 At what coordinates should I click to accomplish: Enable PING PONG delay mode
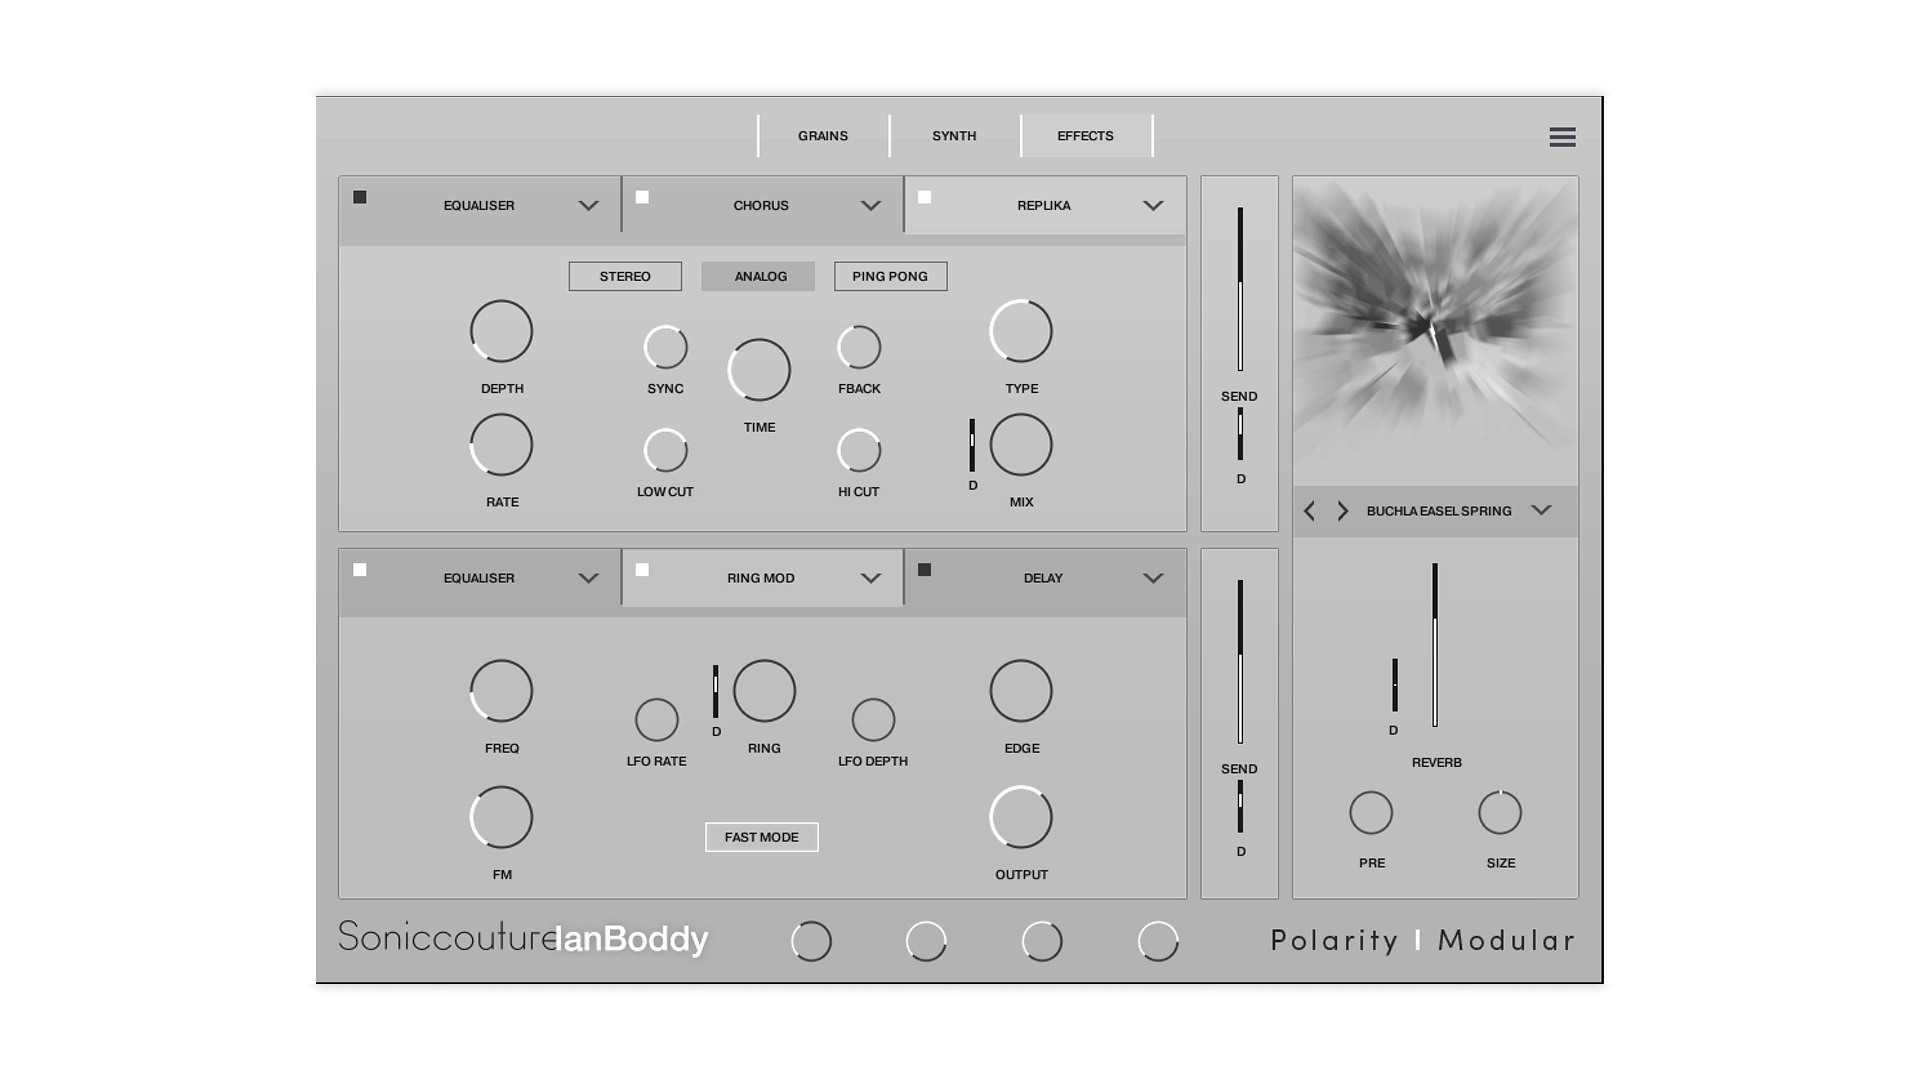pyautogui.click(x=890, y=276)
